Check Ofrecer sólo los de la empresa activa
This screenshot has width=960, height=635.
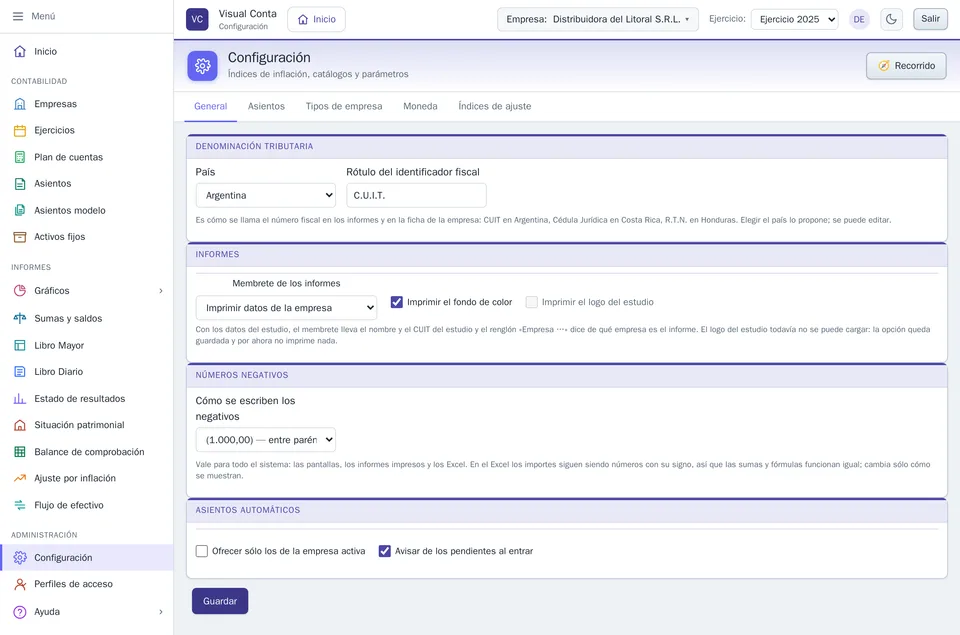(x=201, y=551)
